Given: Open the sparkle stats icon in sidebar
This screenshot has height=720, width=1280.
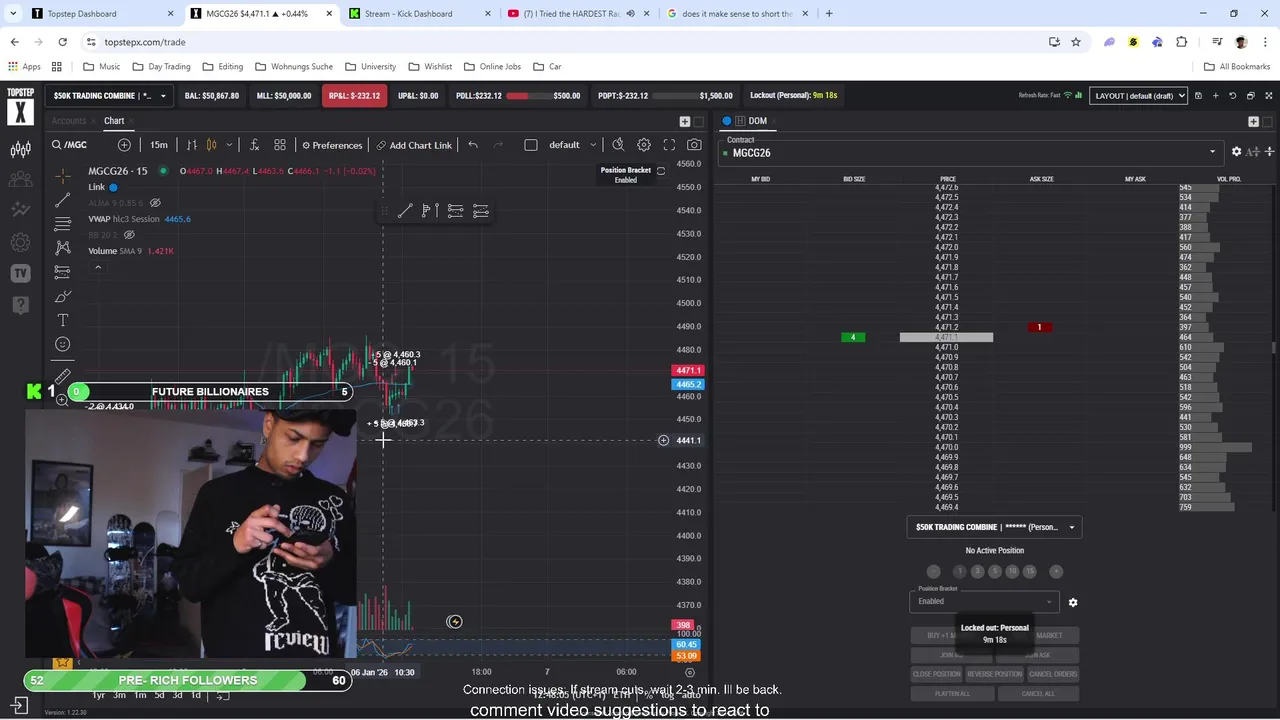Looking at the screenshot, I should coord(20,210).
